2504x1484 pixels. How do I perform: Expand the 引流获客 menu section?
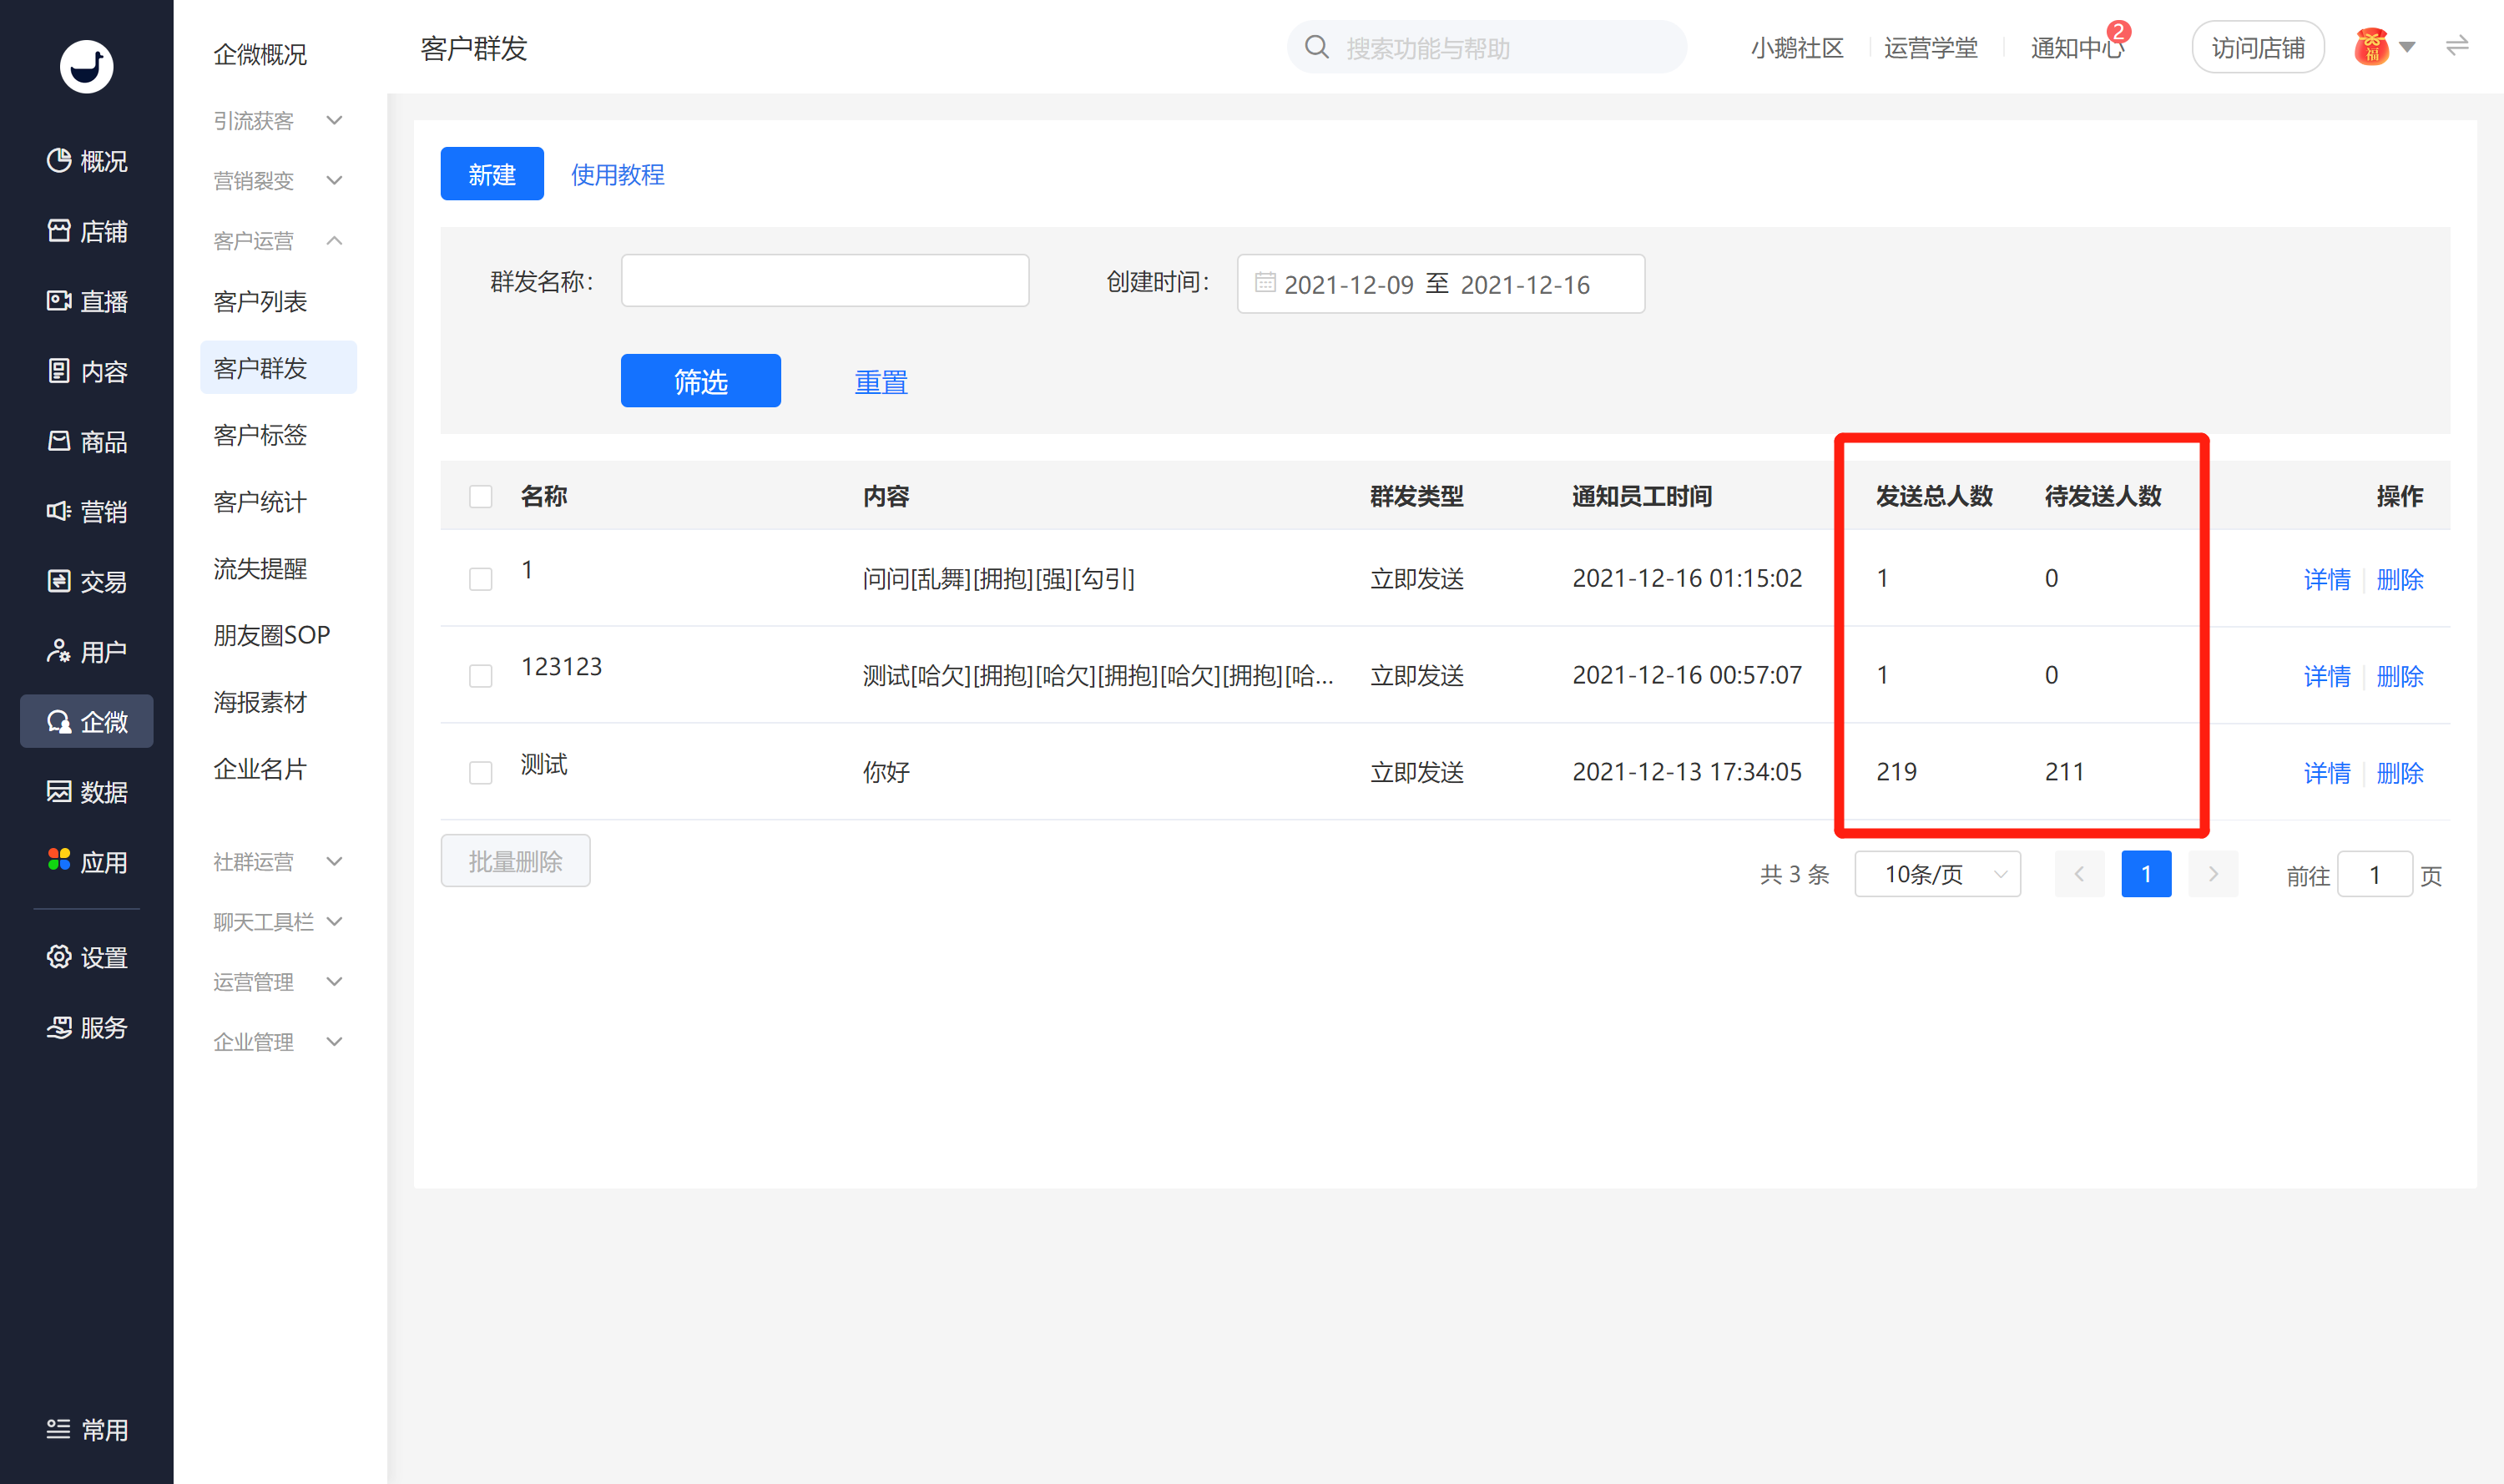[x=278, y=120]
